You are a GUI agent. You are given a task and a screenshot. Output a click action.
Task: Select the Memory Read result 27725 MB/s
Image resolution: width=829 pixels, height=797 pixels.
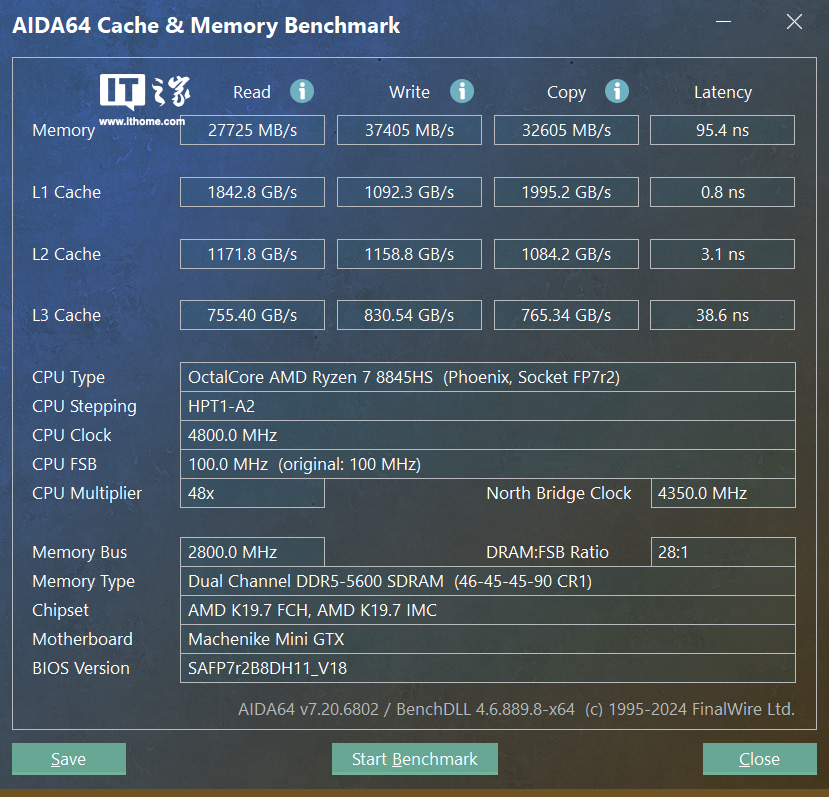tap(252, 130)
